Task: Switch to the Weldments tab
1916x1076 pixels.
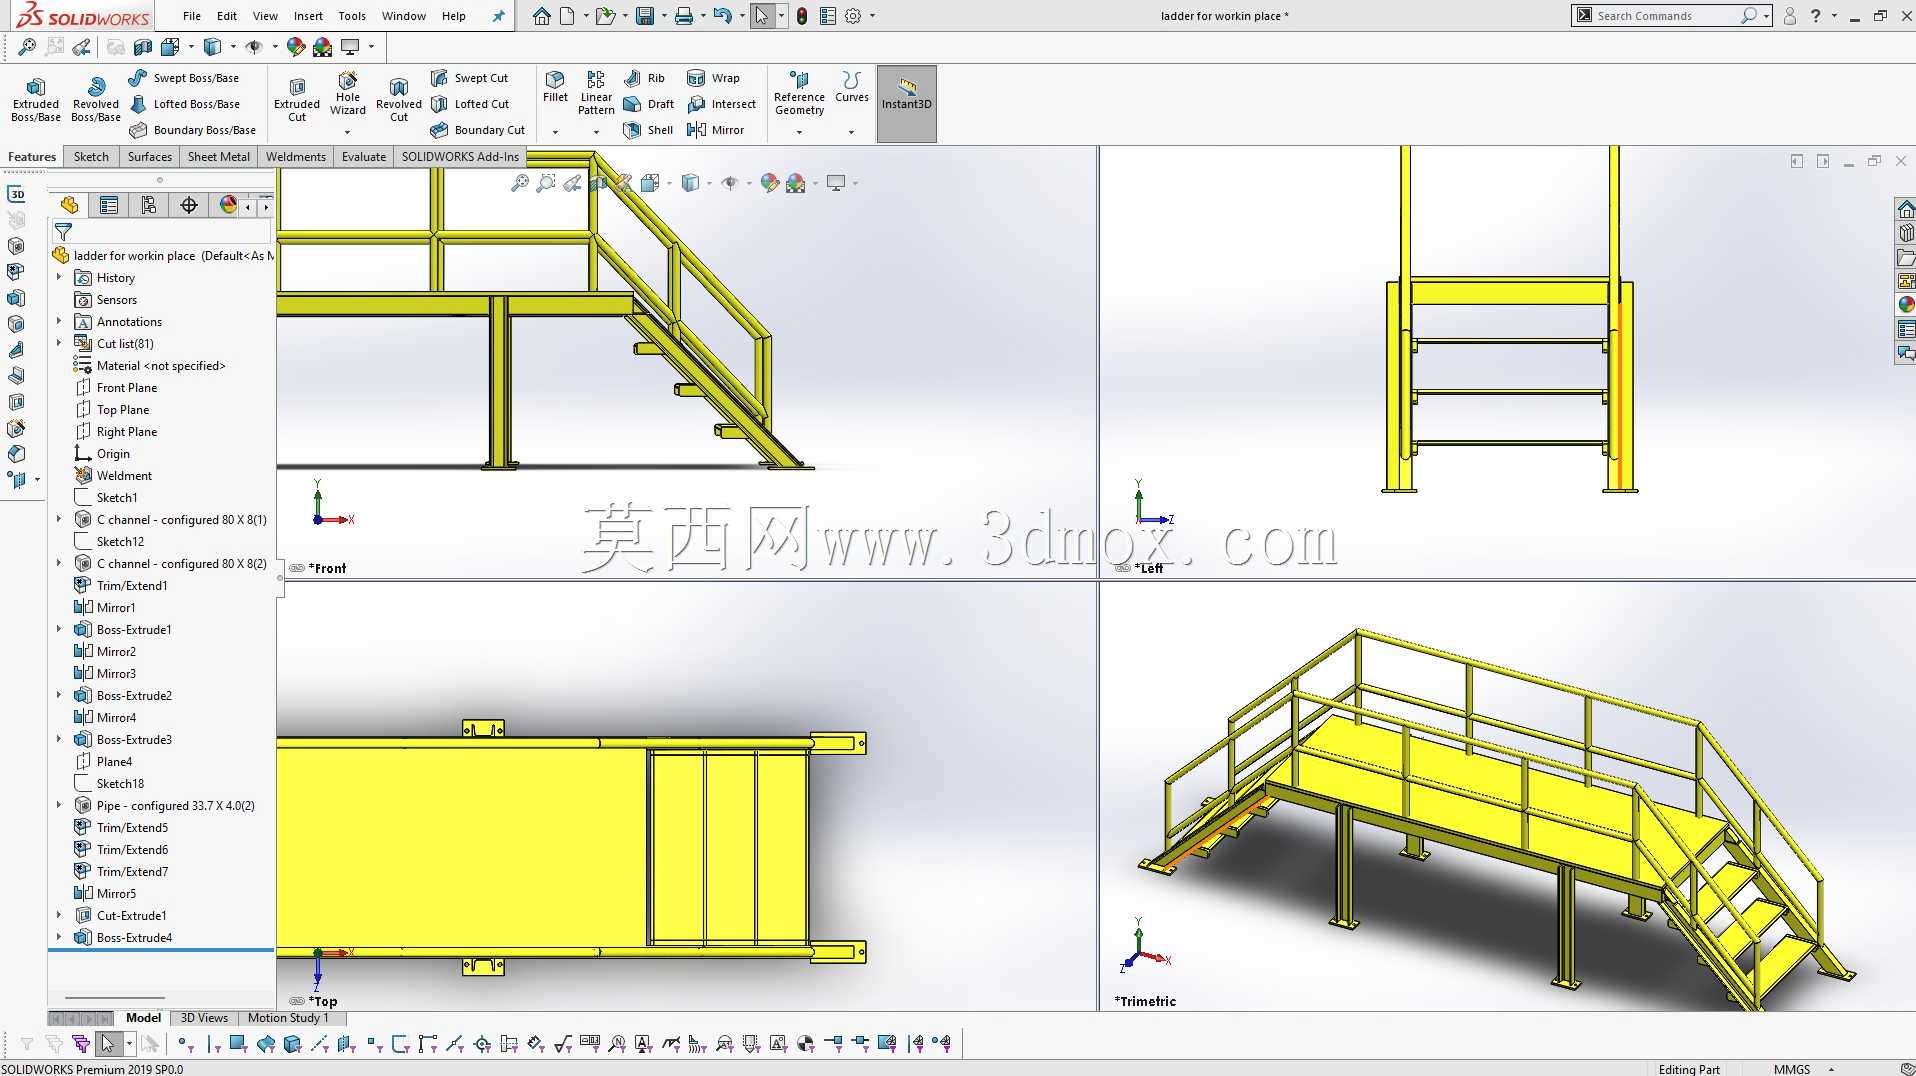Action: click(296, 157)
